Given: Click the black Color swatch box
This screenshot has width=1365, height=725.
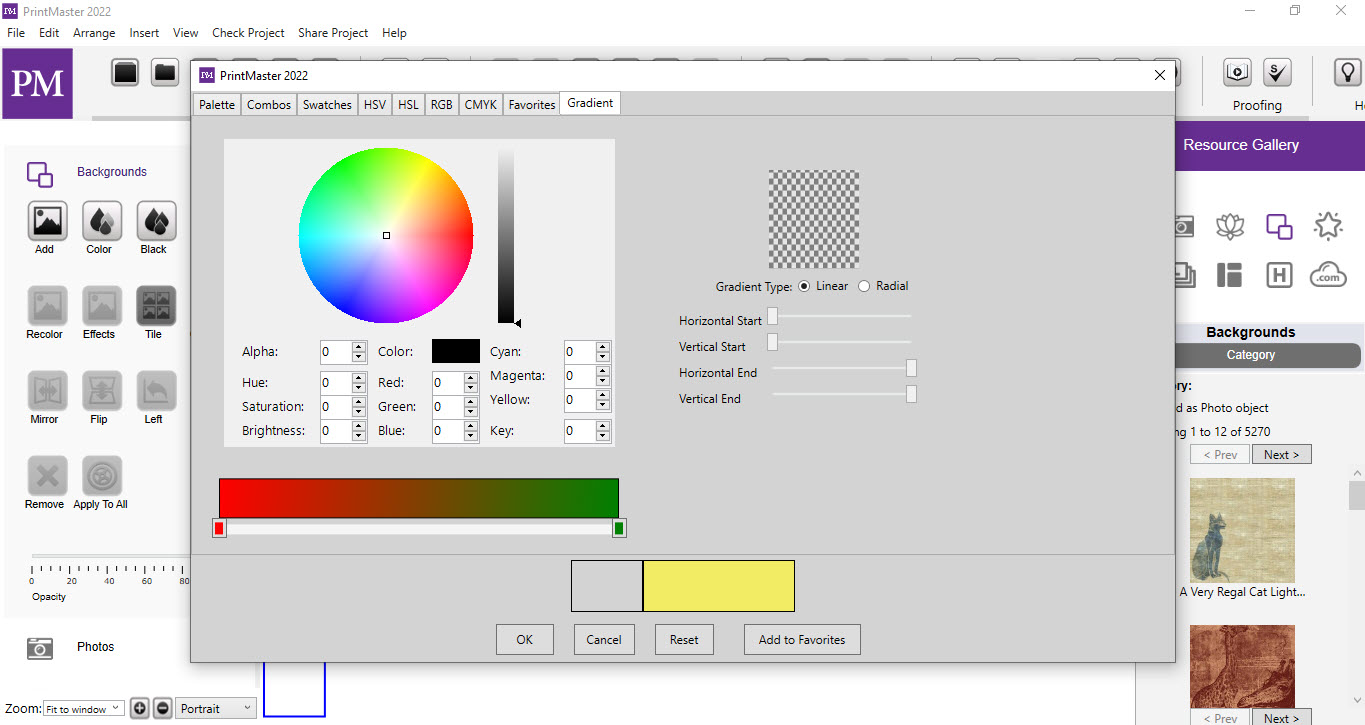Looking at the screenshot, I should (456, 351).
